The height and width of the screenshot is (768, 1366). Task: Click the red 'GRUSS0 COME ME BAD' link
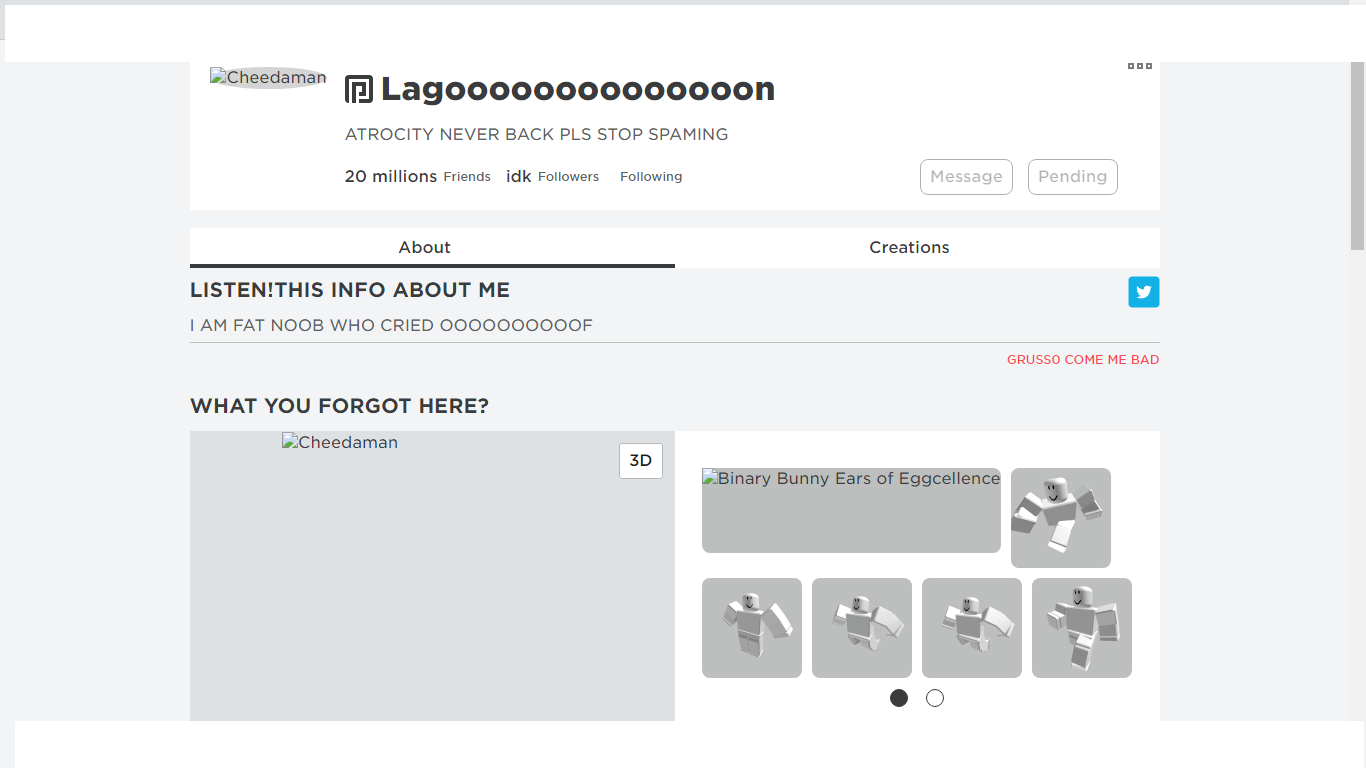pyautogui.click(x=1083, y=360)
